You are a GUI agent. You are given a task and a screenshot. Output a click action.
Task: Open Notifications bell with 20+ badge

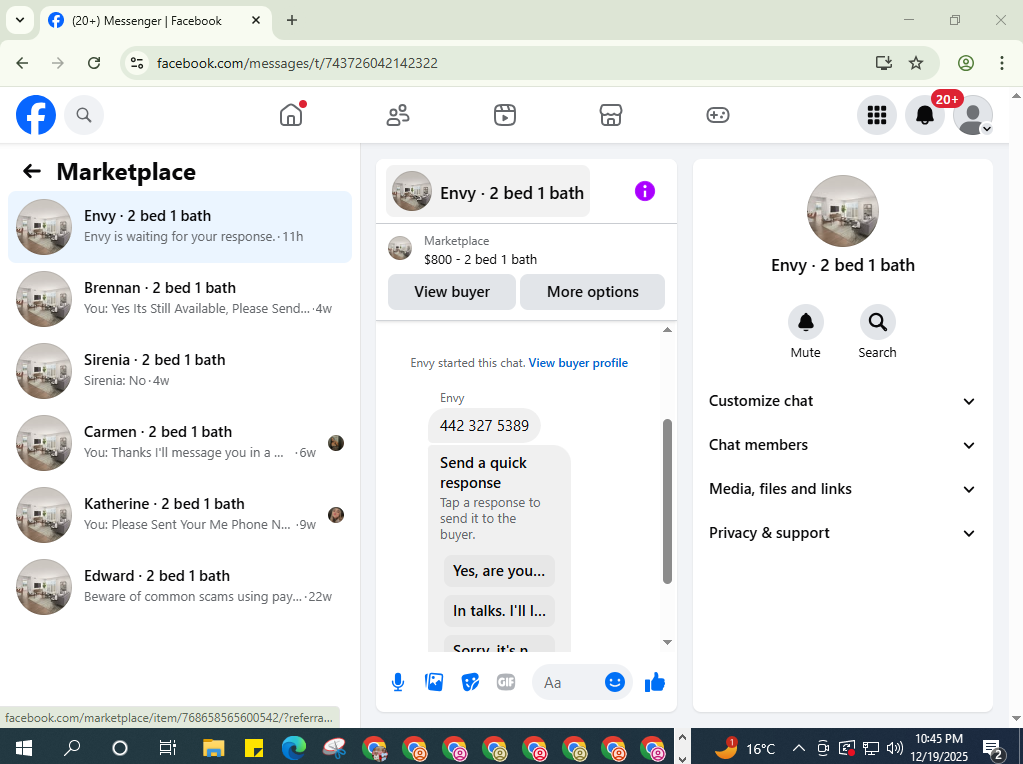click(x=925, y=115)
